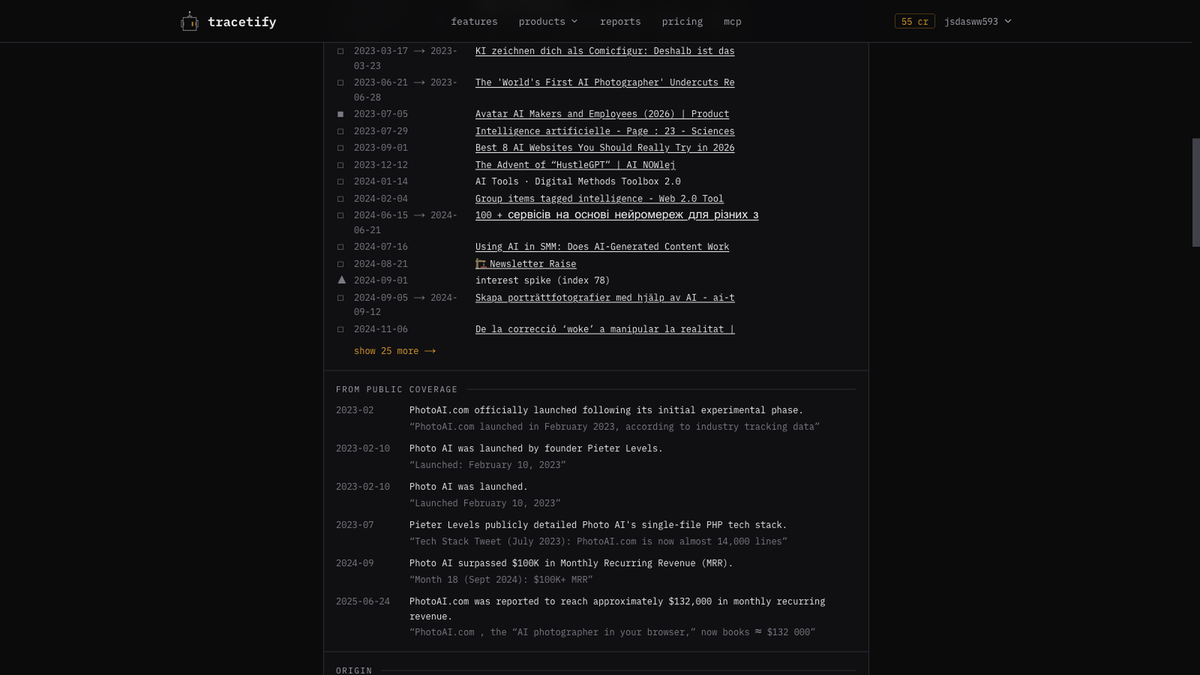Open 'De la correcció woke' link
The width and height of the screenshot is (1200, 675).
[x=604, y=329]
